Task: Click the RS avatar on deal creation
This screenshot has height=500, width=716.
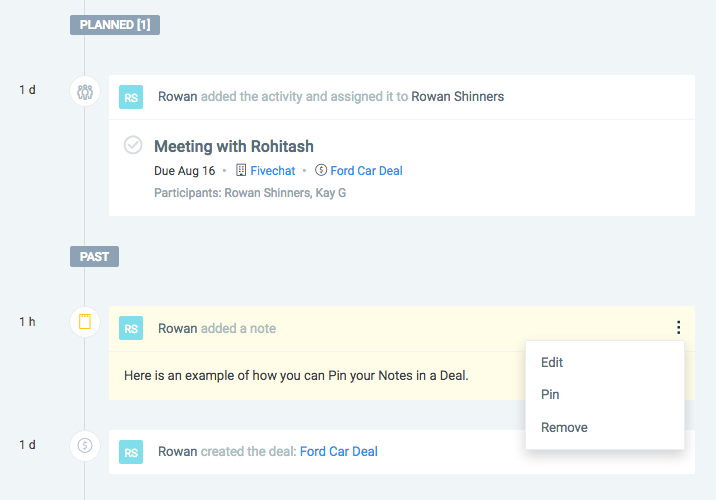Action: (x=131, y=452)
